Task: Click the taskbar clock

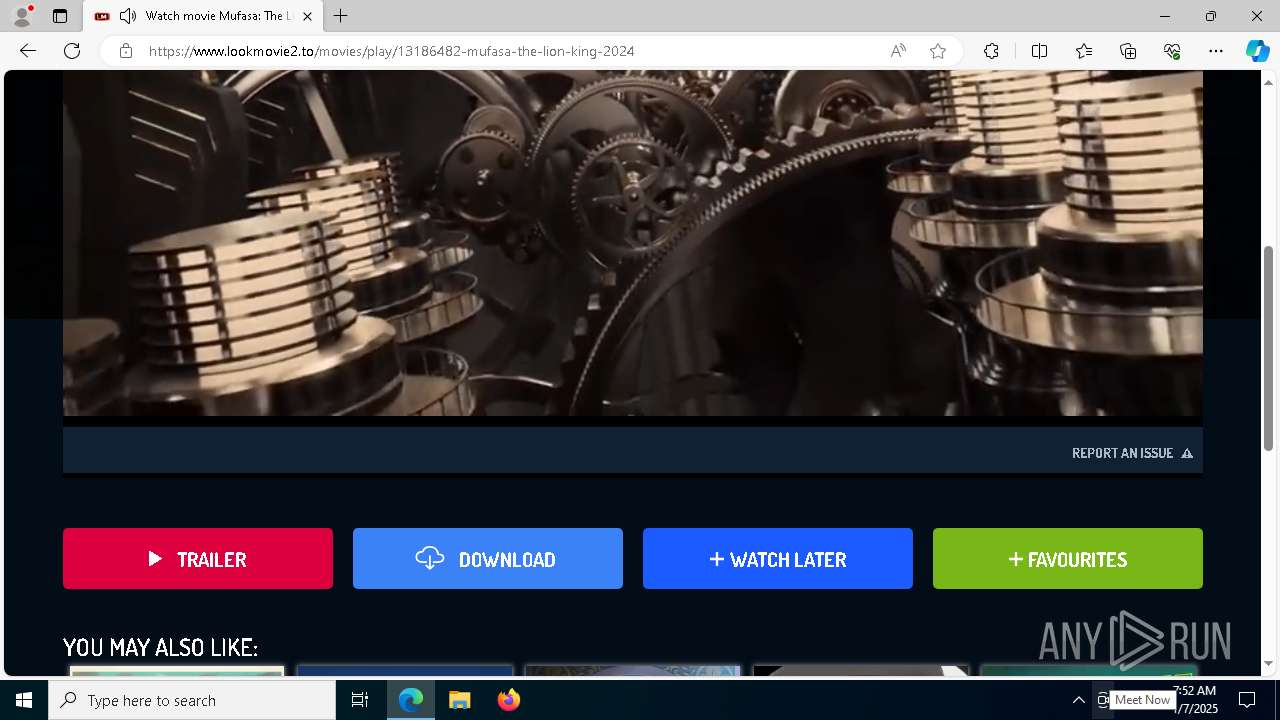Action: pyautogui.click(x=1196, y=700)
